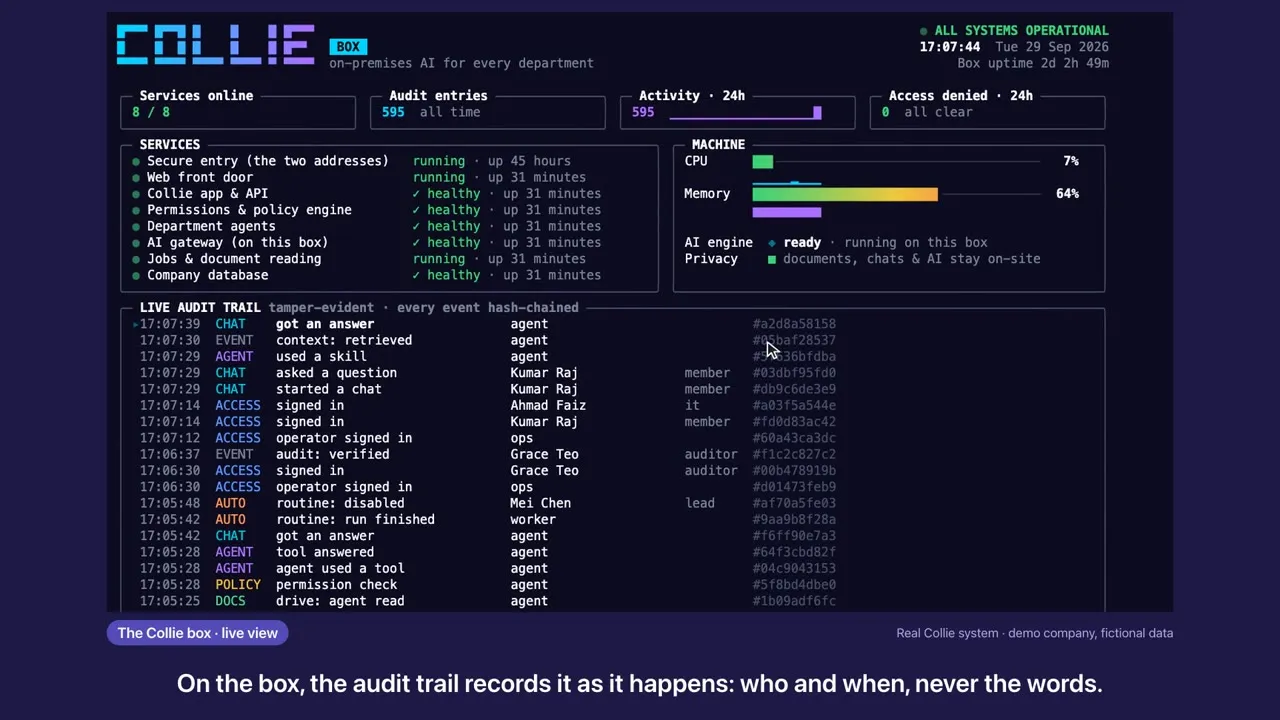Click "running · up 45 hours" status for Secure entry

492,161
